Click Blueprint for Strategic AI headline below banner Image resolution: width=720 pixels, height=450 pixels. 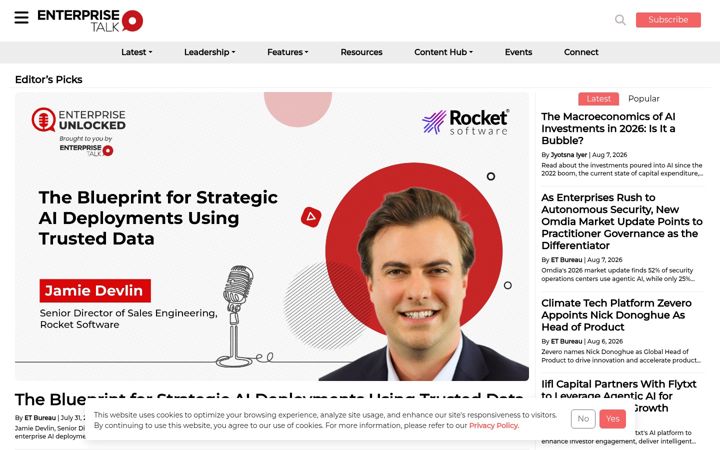(269, 399)
